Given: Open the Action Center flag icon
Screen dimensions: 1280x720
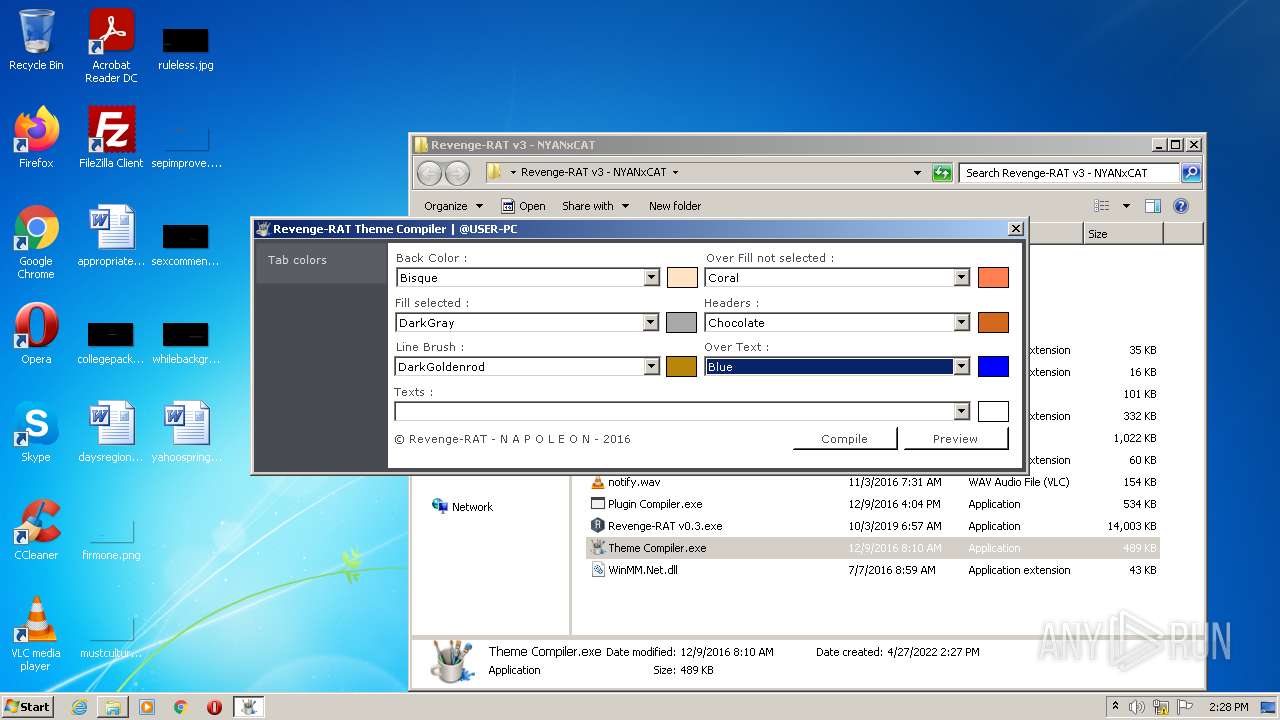Looking at the screenshot, I should (1183, 707).
